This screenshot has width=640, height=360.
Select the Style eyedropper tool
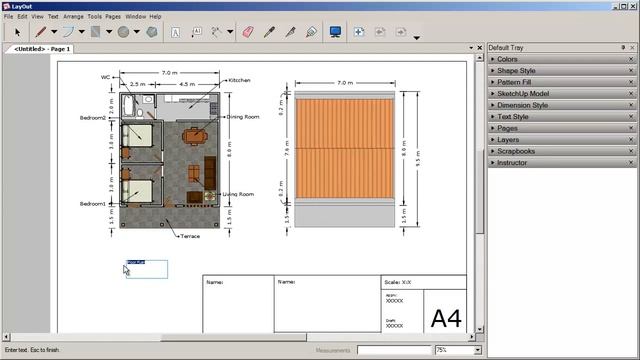click(x=269, y=32)
